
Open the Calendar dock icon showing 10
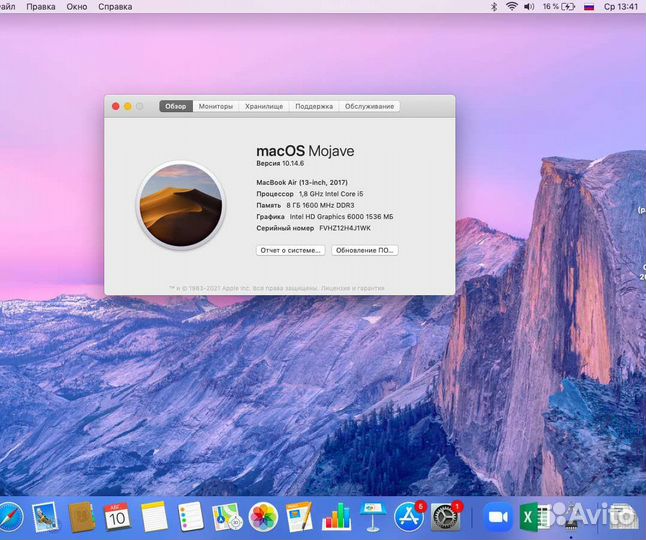pyautogui.click(x=117, y=517)
